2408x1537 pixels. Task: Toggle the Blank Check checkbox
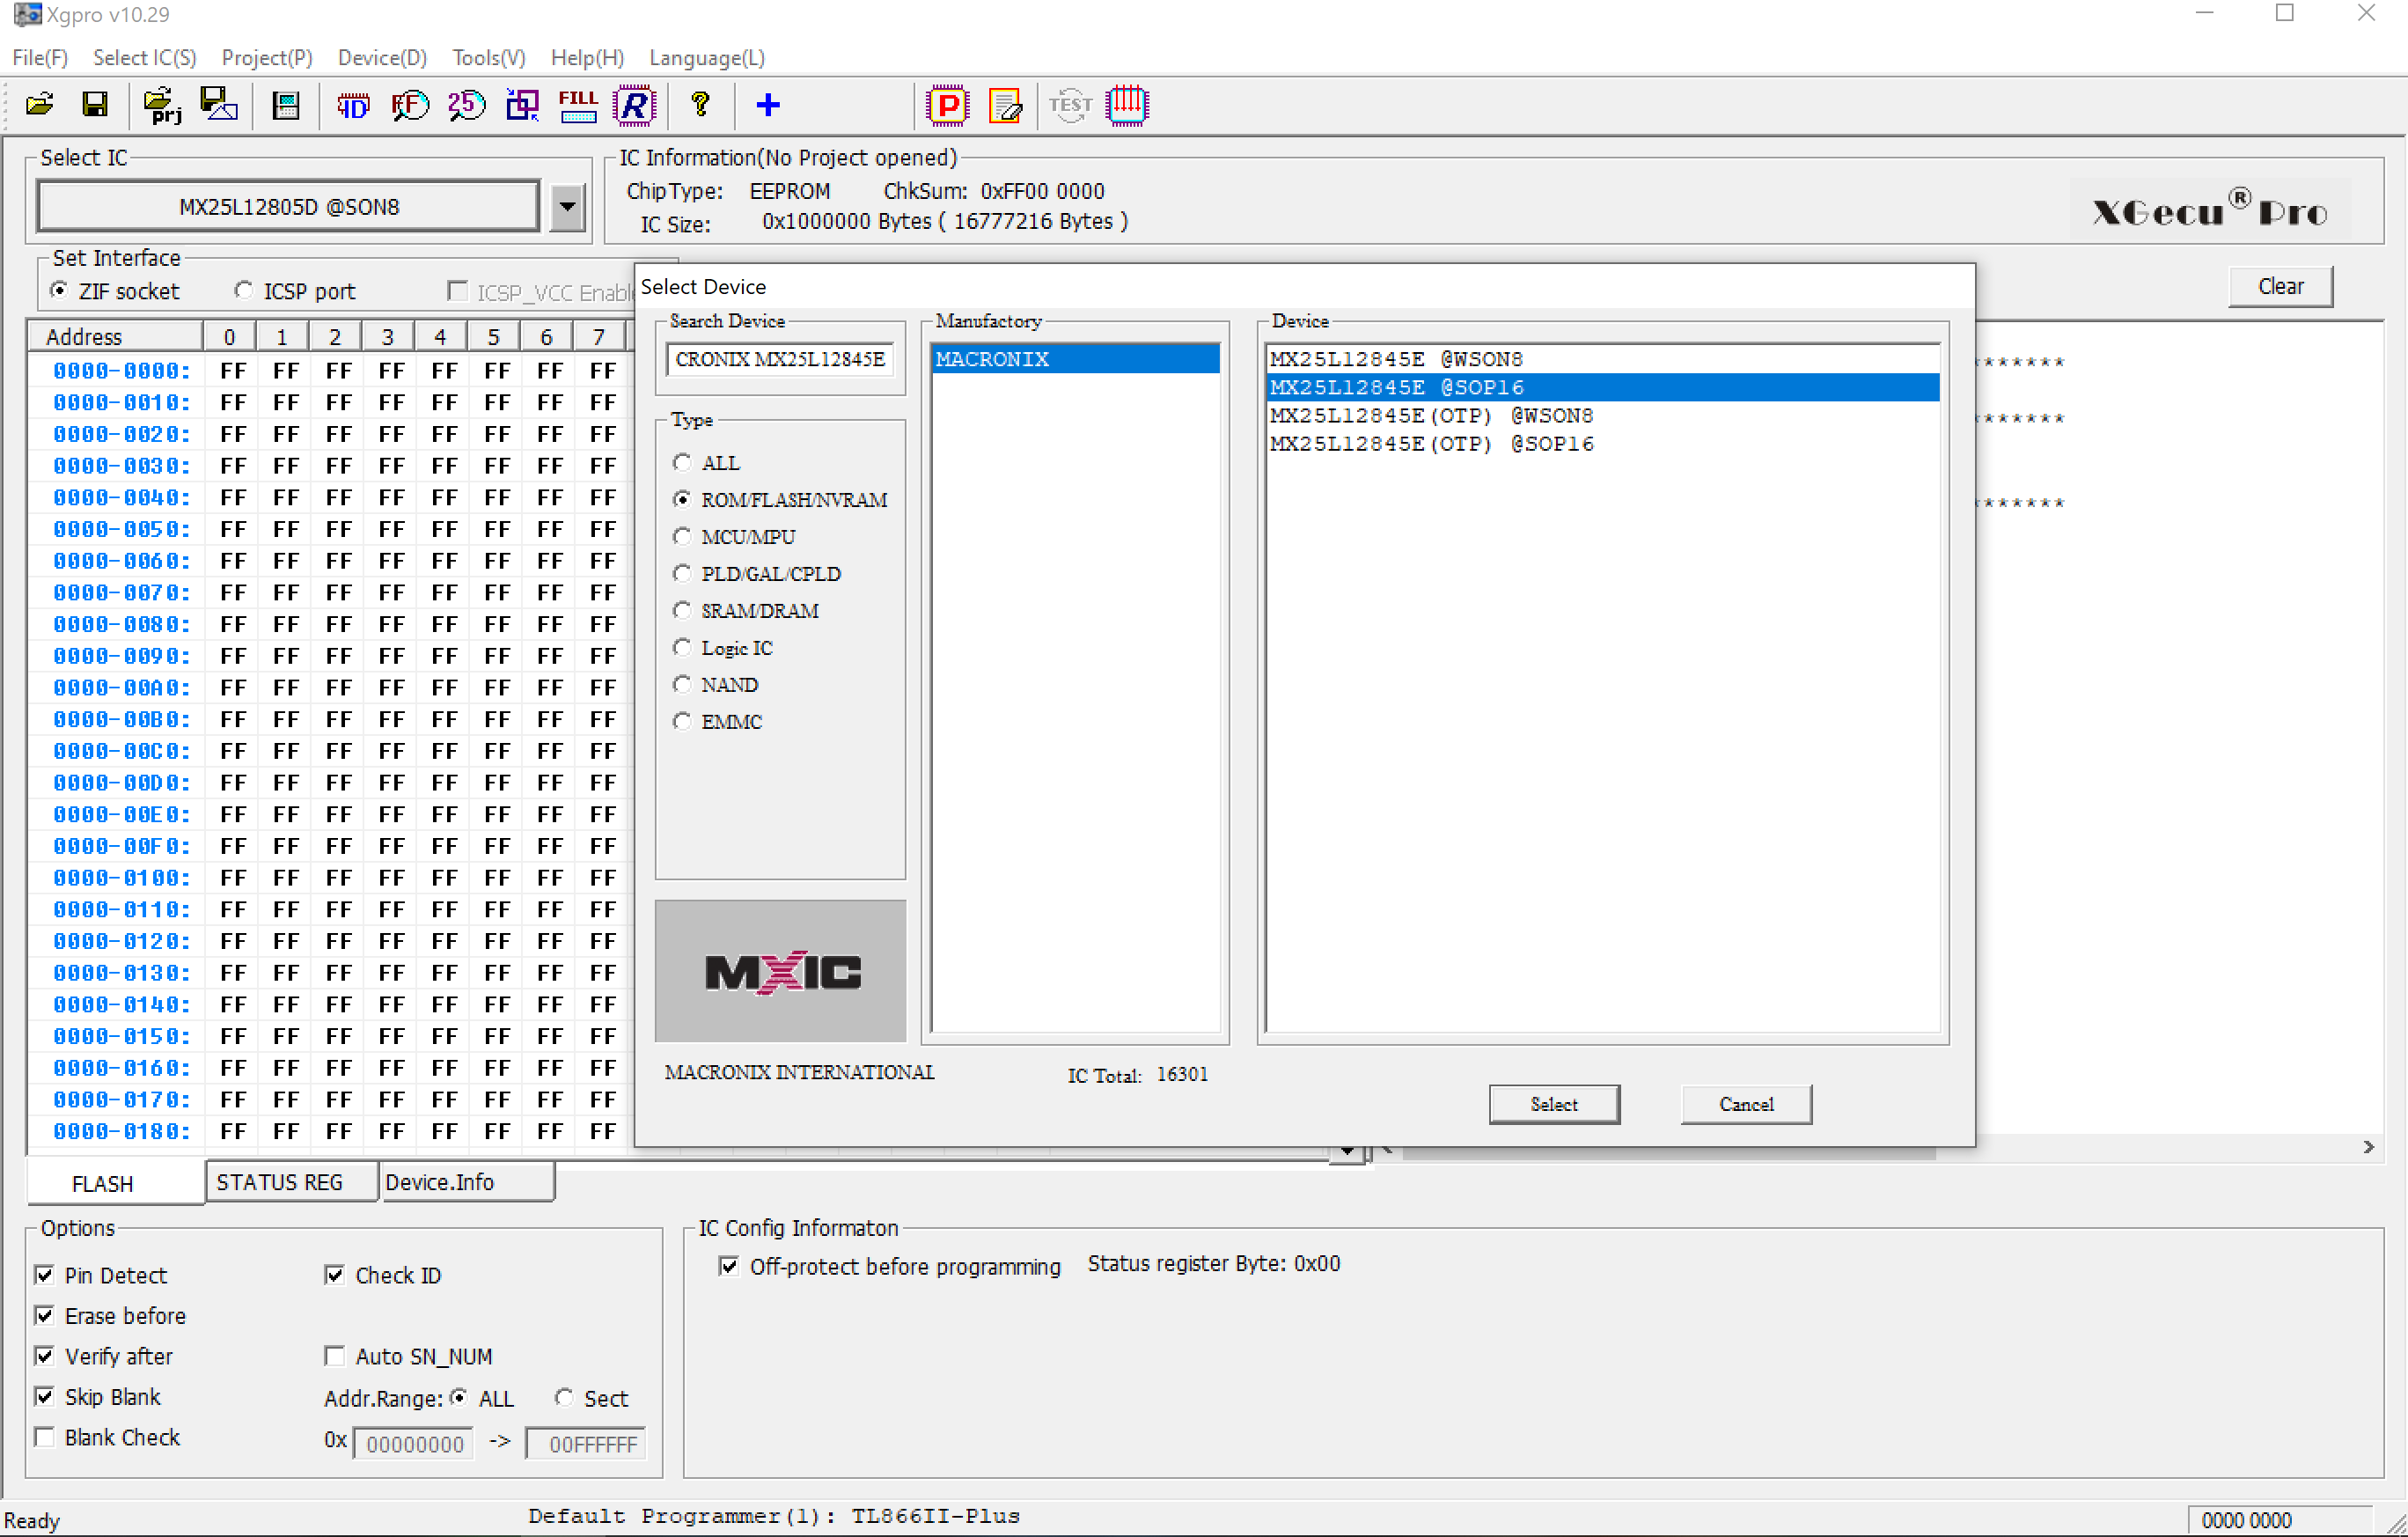coord(45,1437)
